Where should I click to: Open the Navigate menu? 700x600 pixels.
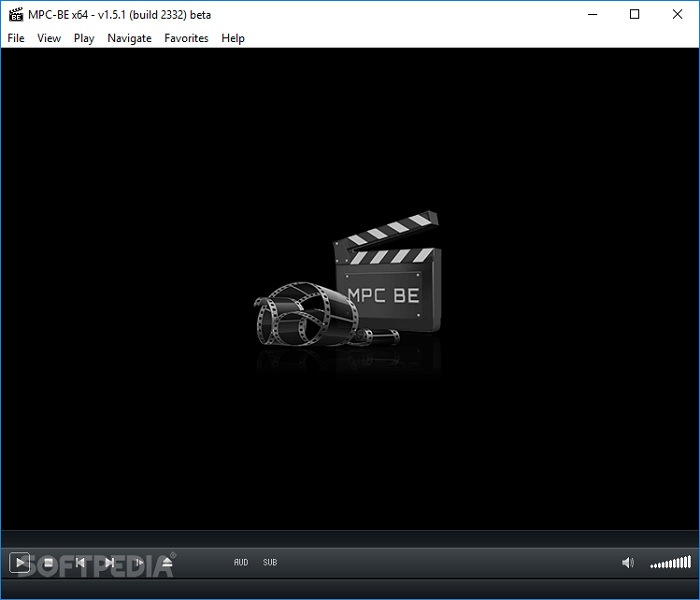pos(129,38)
